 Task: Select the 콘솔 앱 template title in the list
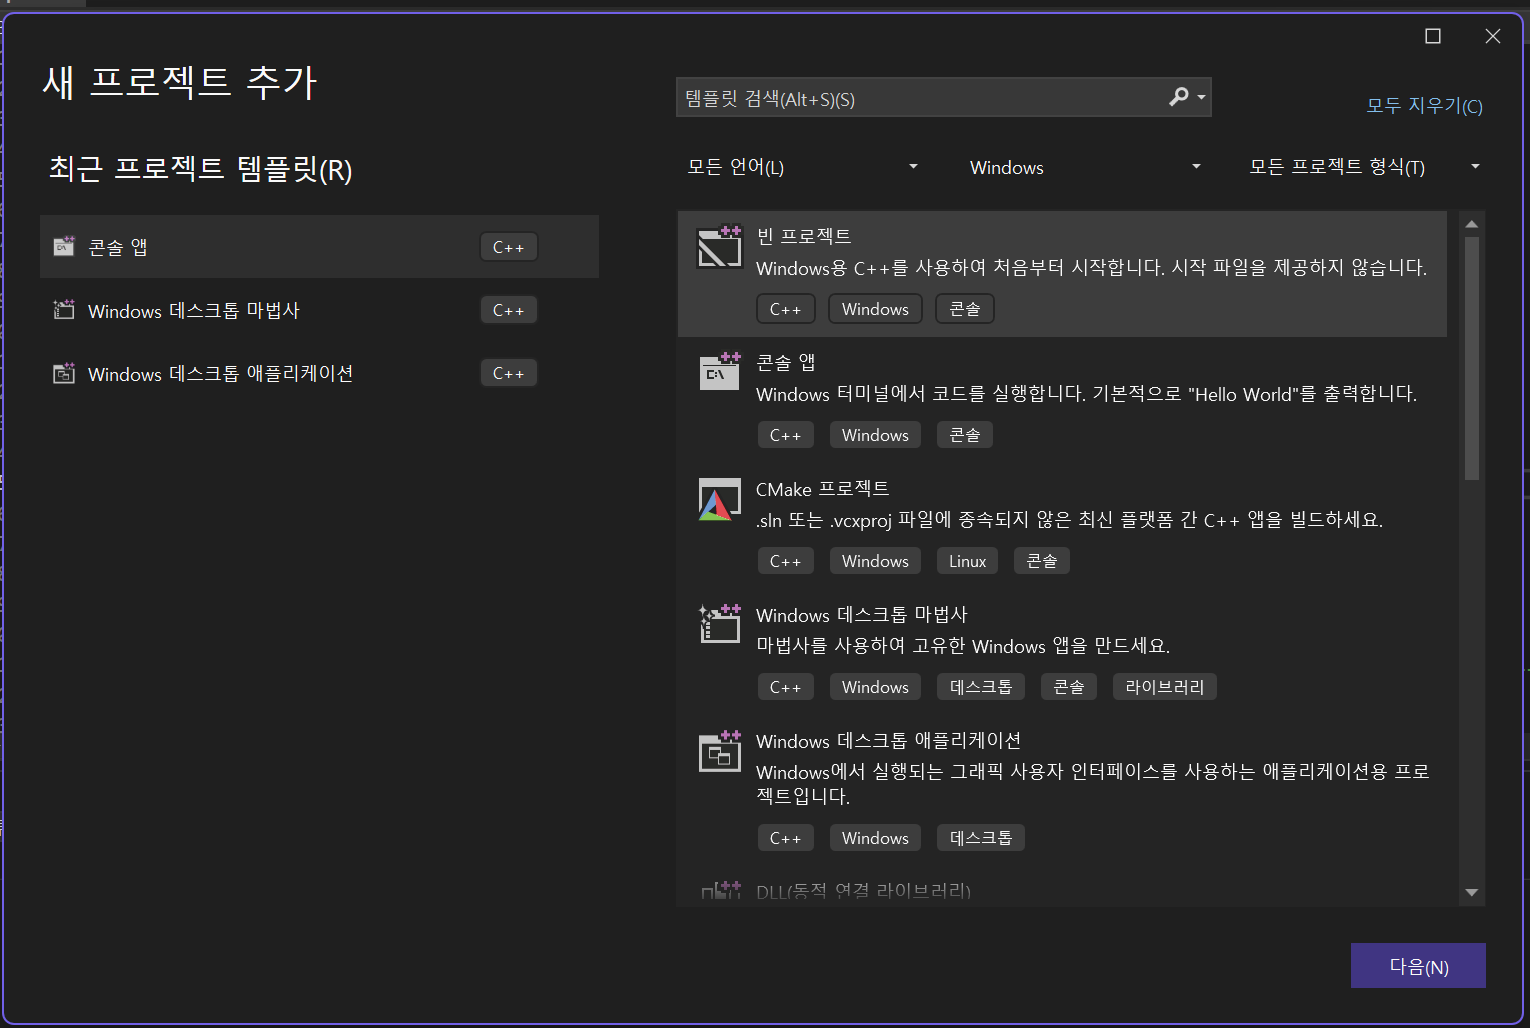[x=786, y=362]
